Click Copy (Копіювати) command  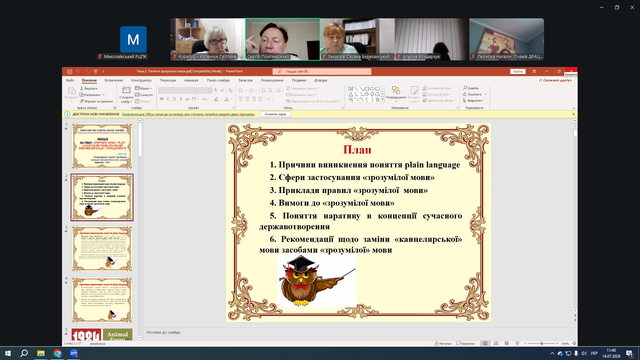pyautogui.click(x=90, y=95)
